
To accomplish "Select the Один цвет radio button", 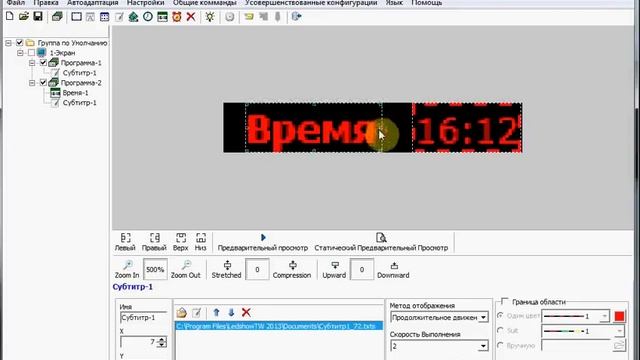I will (x=500, y=316).
